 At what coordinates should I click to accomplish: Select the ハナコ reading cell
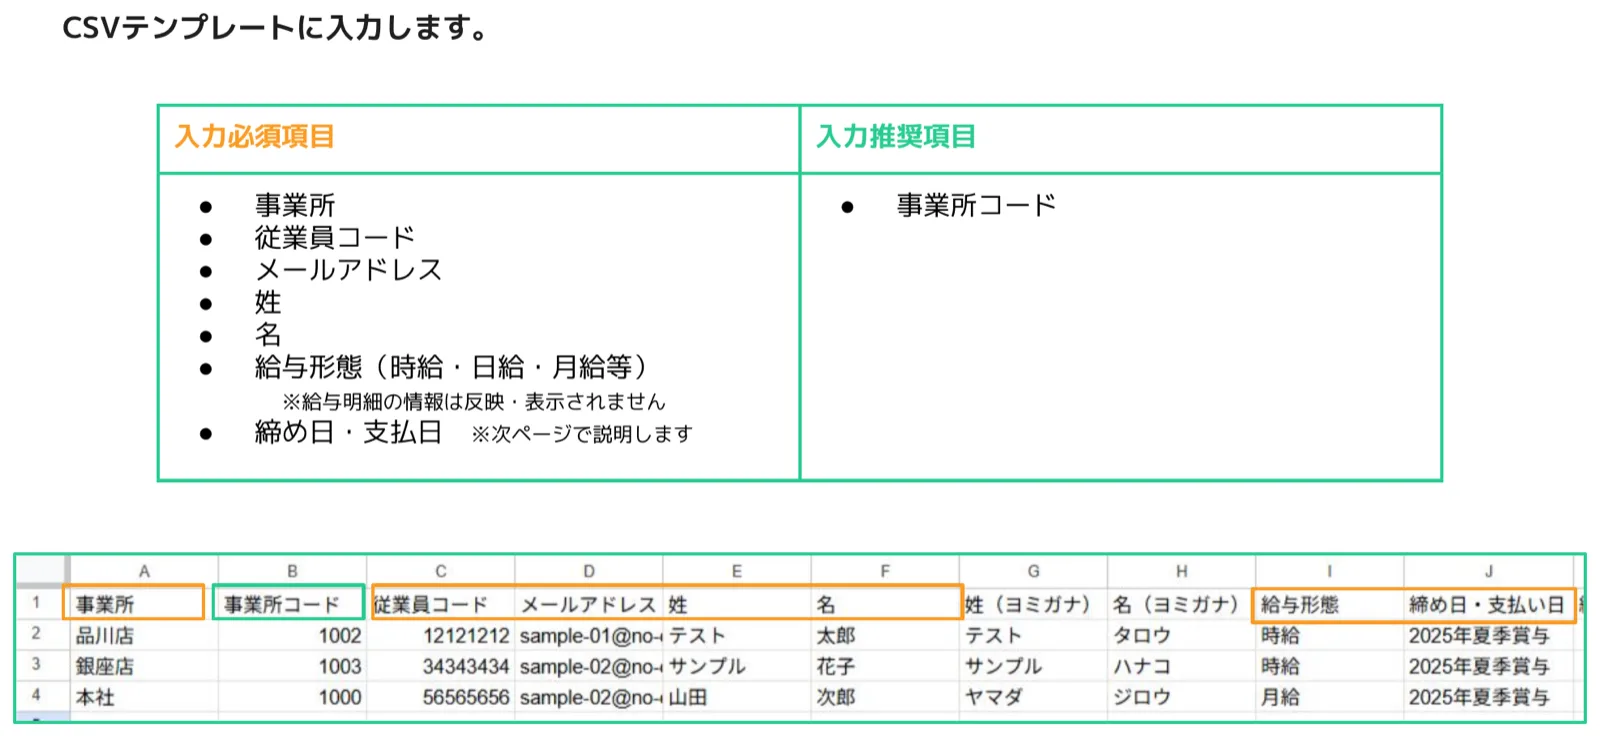click(1181, 666)
